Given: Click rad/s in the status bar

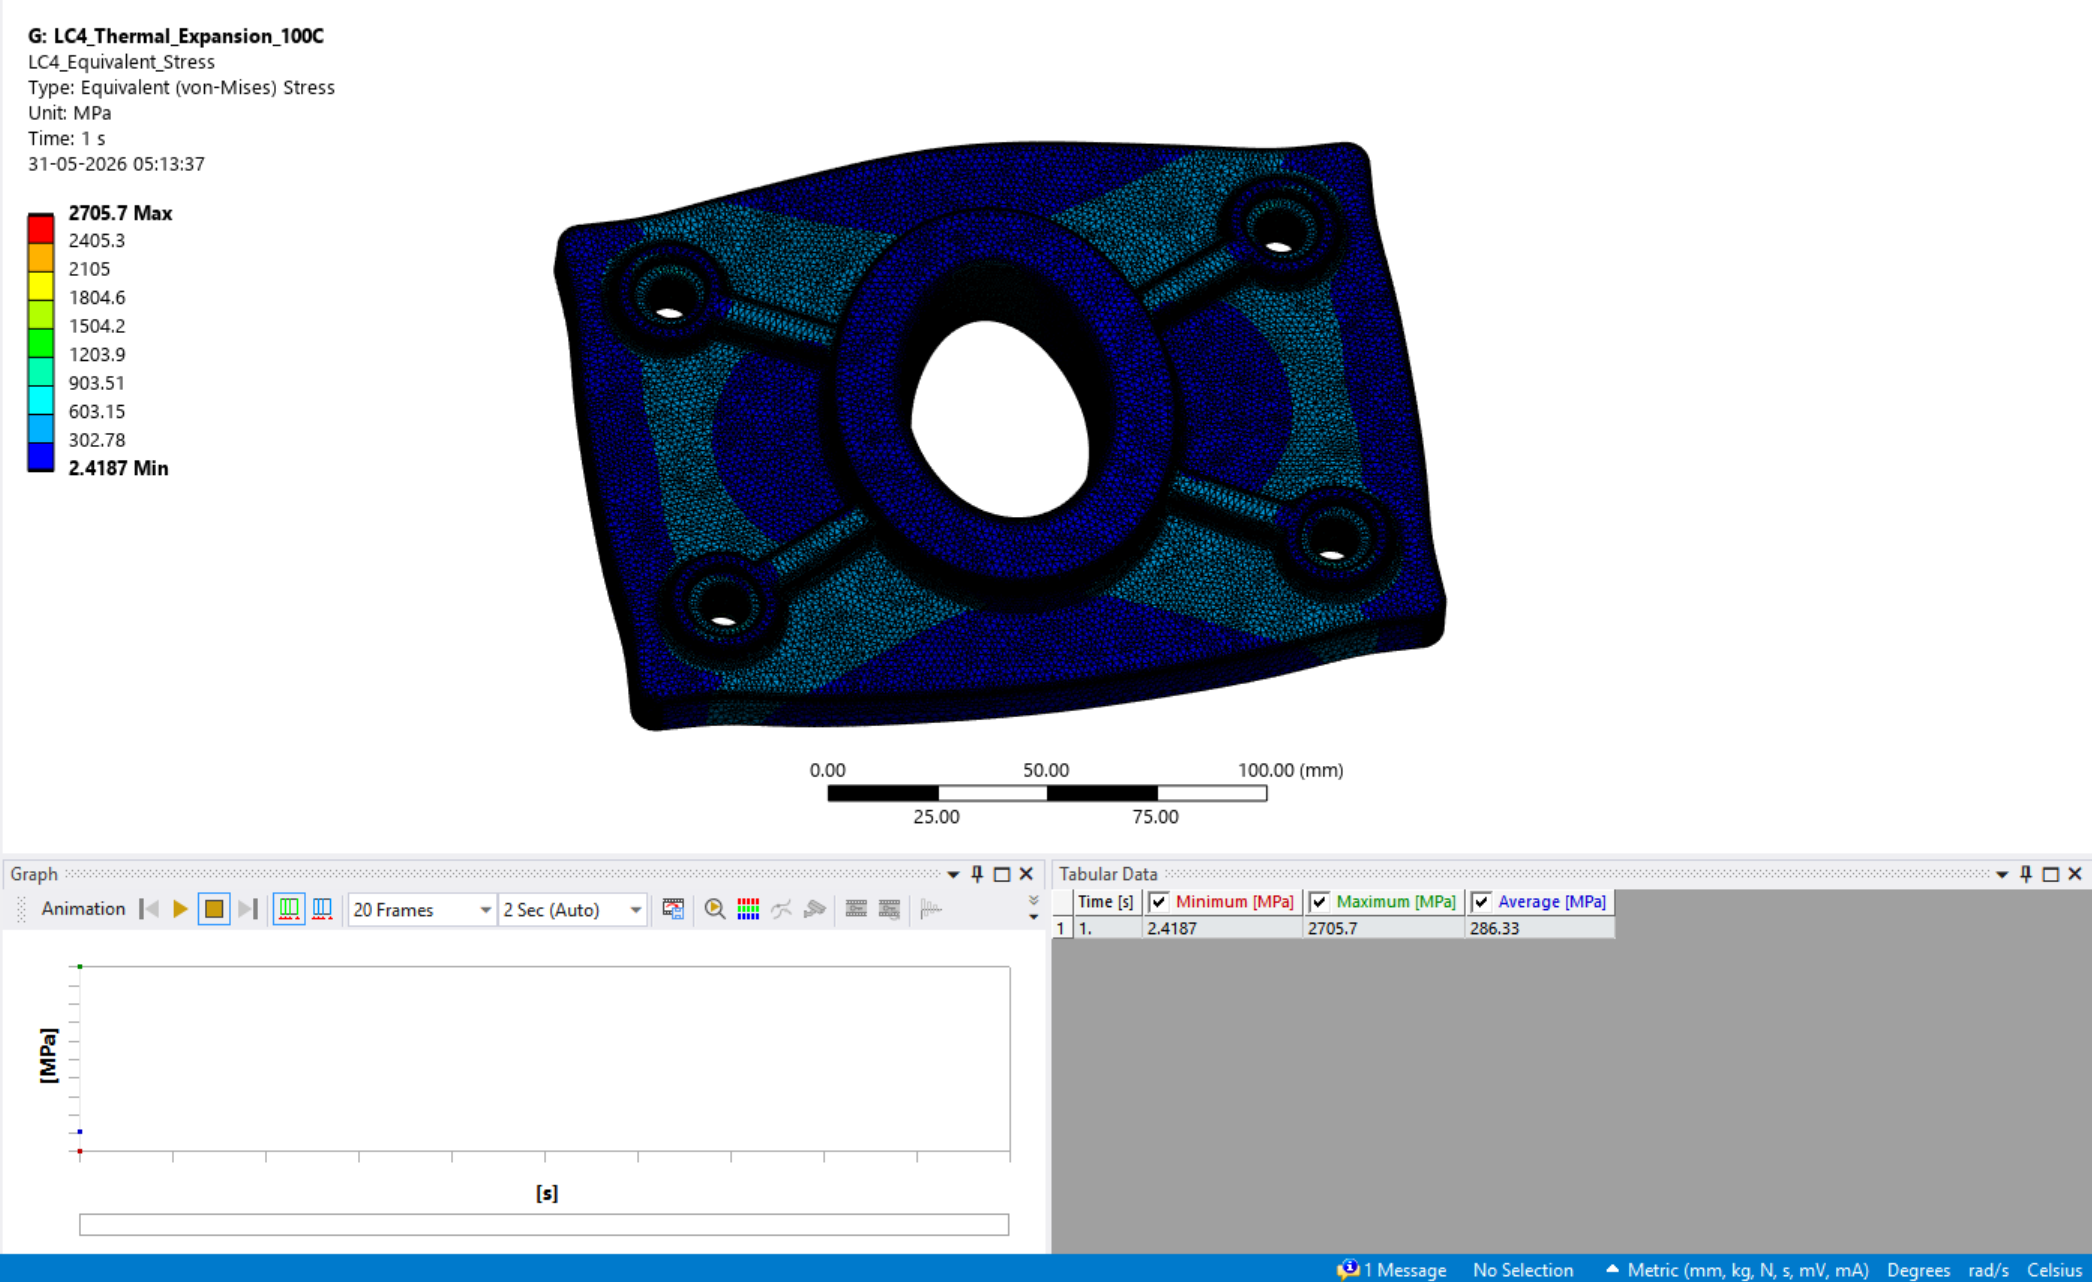Looking at the screenshot, I should click(1988, 1270).
